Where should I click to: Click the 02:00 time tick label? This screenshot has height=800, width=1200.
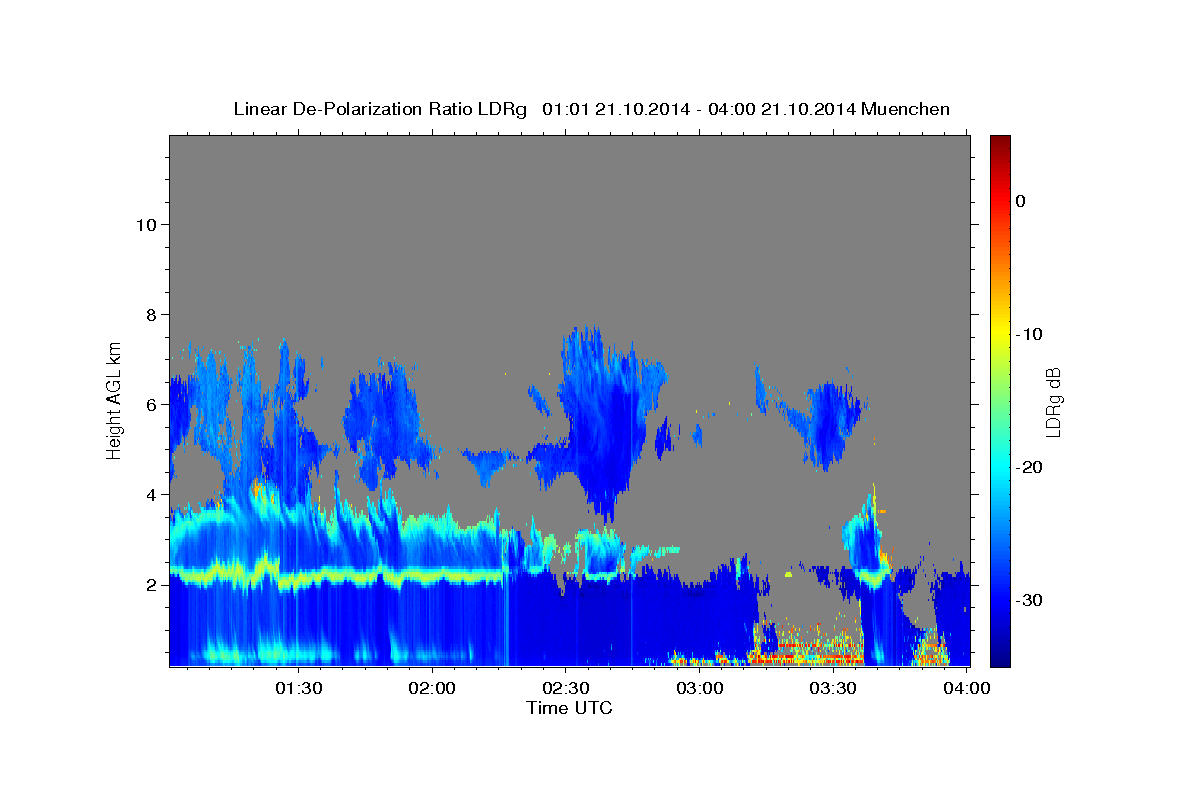[x=432, y=688]
